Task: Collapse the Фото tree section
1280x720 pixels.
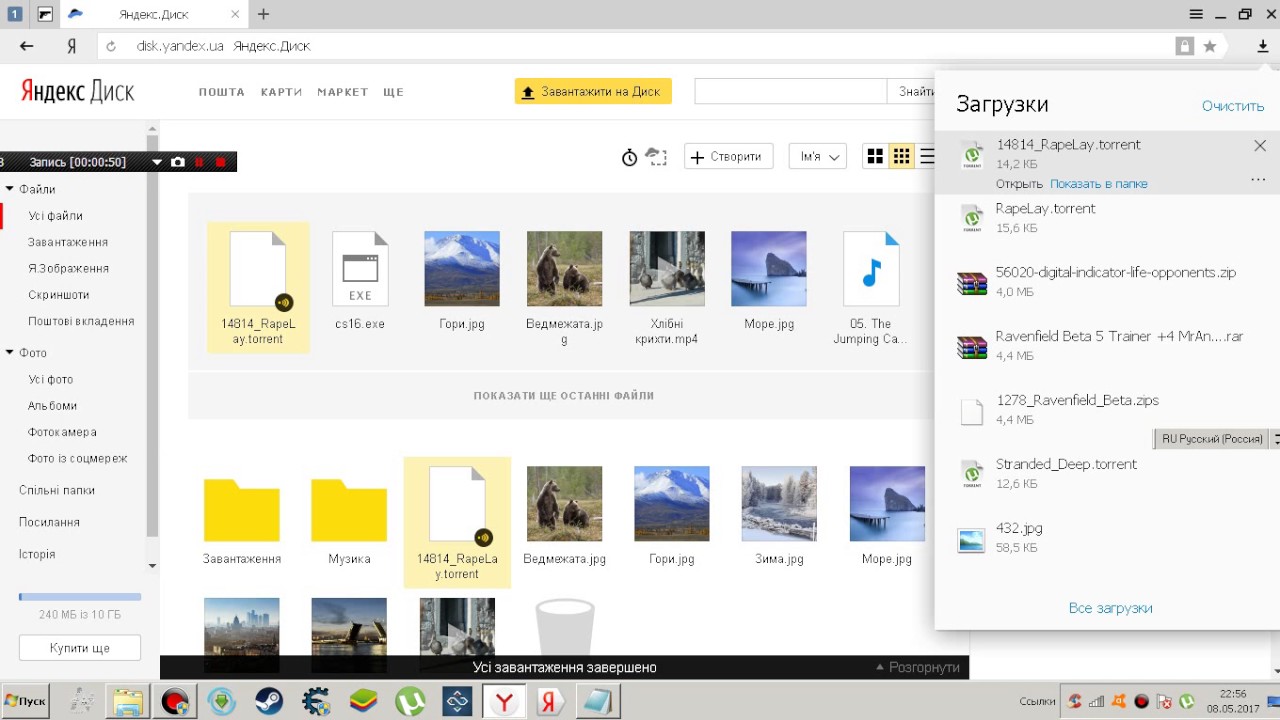Action: point(9,353)
